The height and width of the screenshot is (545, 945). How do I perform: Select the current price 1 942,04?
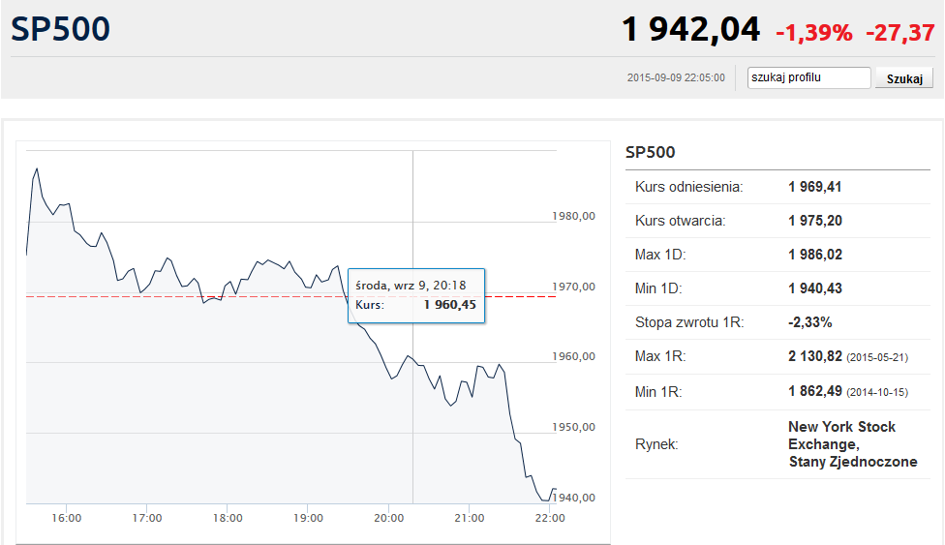(690, 30)
